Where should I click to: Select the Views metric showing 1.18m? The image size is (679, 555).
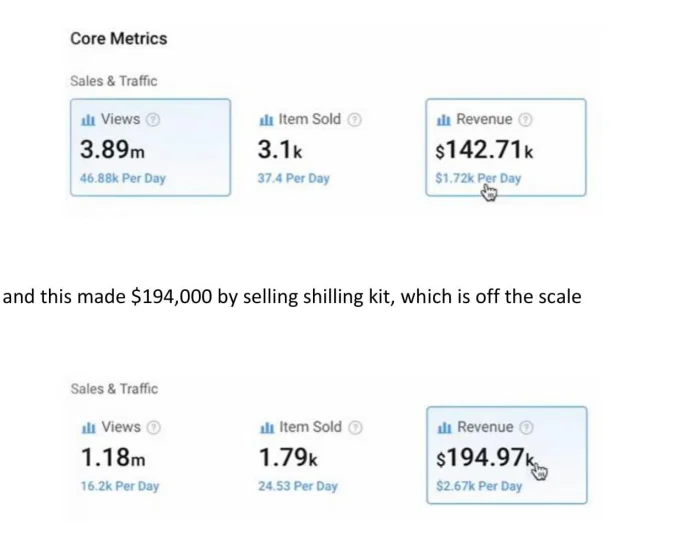click(151, 455)
